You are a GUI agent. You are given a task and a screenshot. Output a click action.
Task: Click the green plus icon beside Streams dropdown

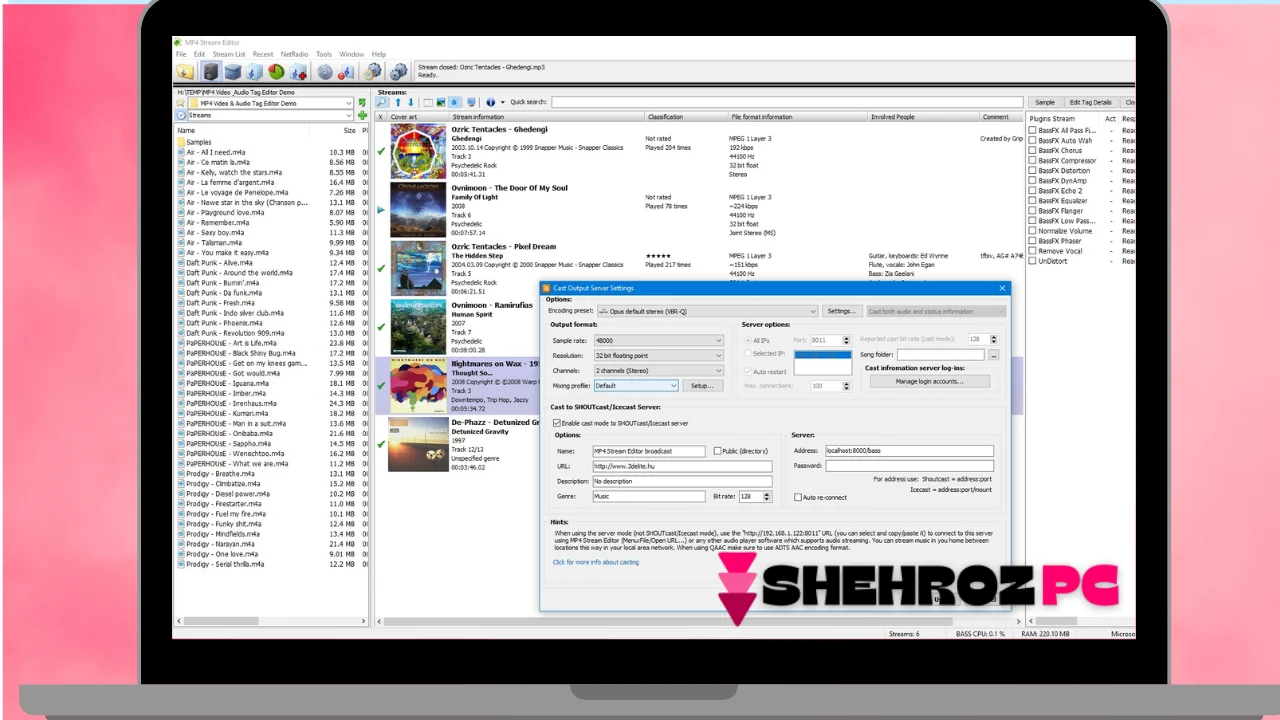[362, 115]
